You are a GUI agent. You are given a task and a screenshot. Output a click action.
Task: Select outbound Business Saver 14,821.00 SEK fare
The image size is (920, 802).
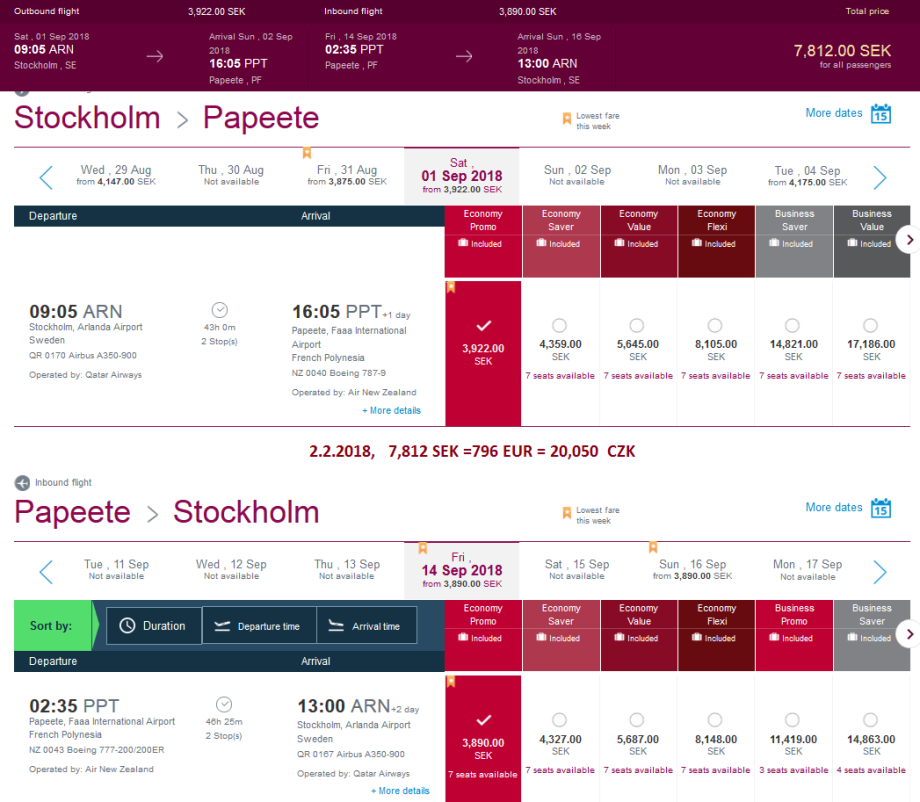pyautogui.click(x=793, y=326)
